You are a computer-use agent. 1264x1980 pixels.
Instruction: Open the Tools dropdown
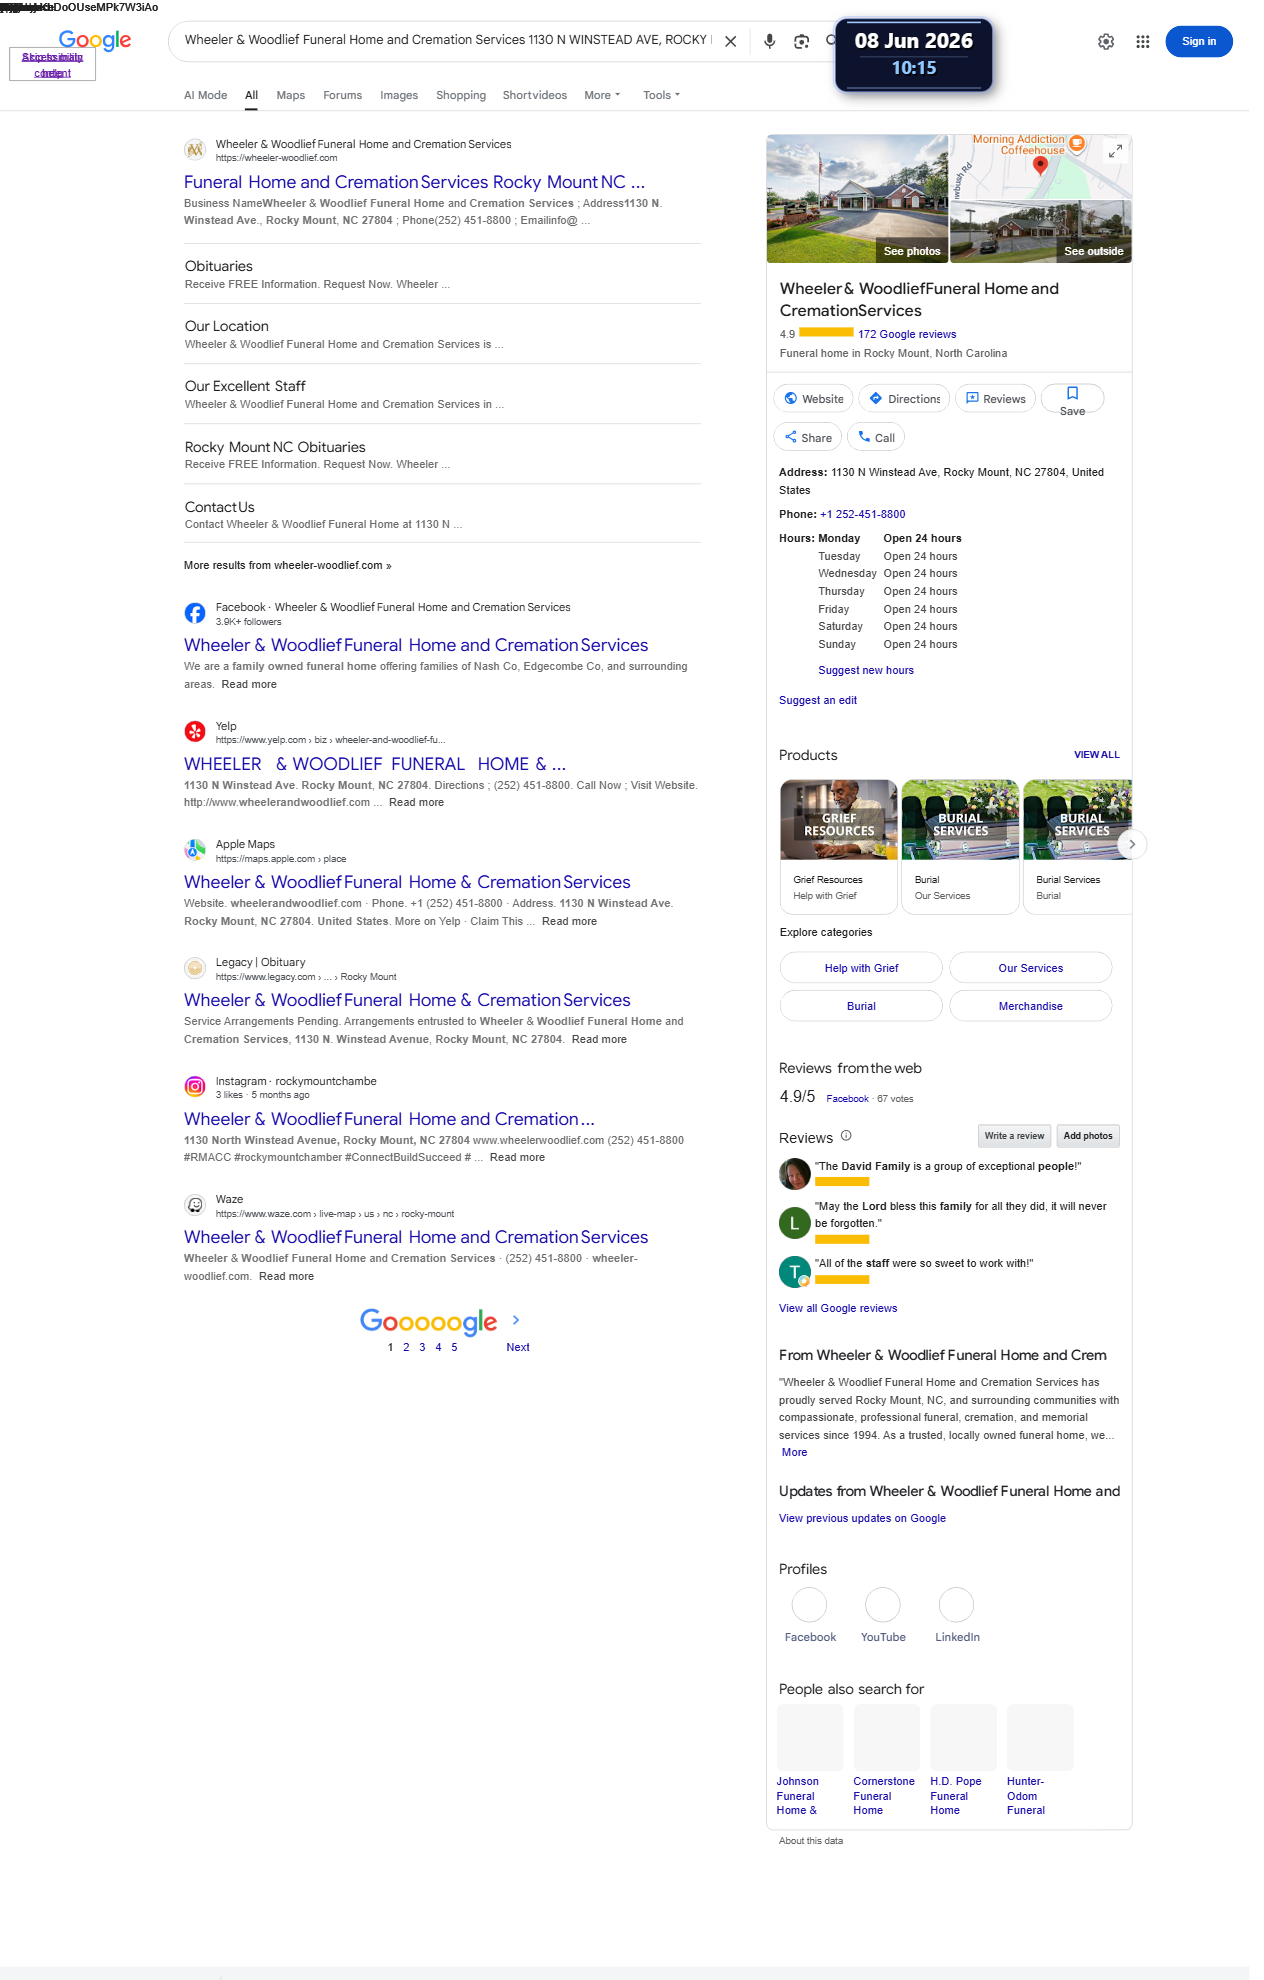click(661, 95)
